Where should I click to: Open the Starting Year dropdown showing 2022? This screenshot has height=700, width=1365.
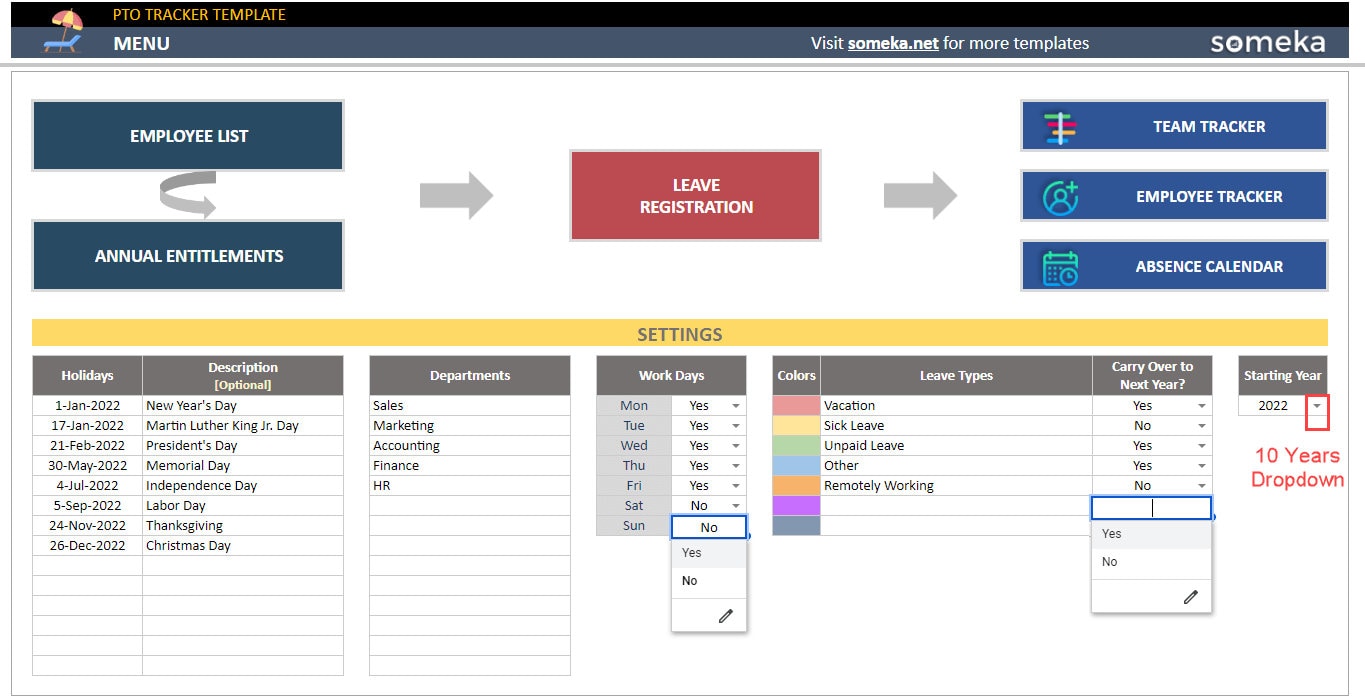click(1319, 406)
